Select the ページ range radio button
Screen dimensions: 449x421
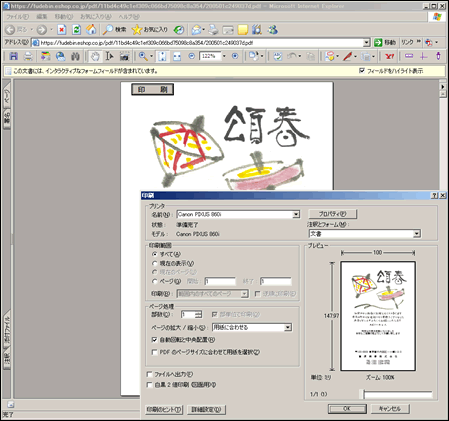tap(154, 281)
